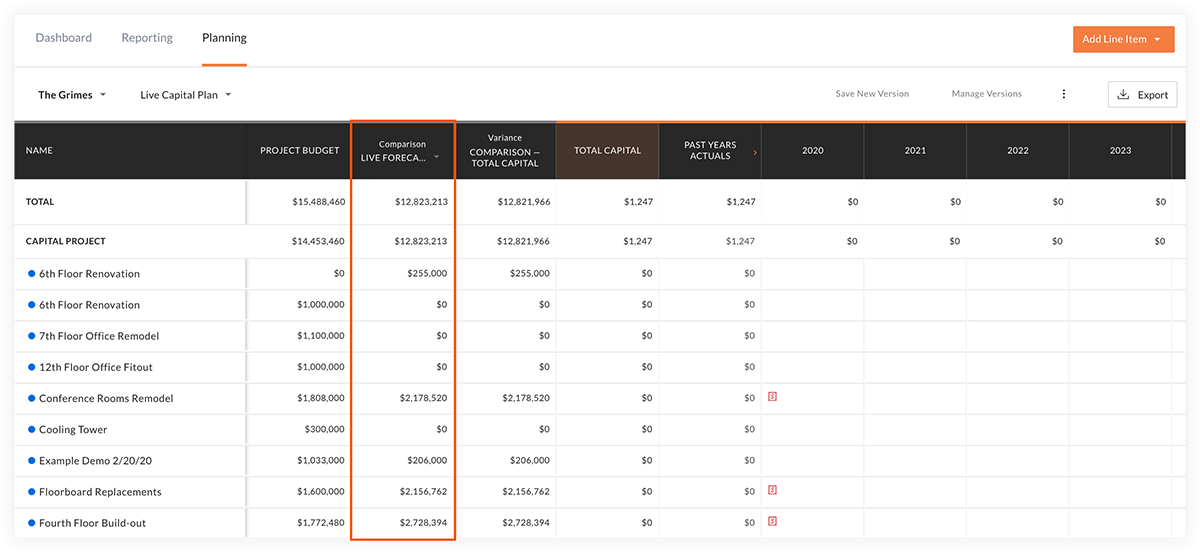Click the PROJECT BUDGET column header
Image resolution: width=1200 pixels, height=556 pixels.
click(x=300, y=151)
